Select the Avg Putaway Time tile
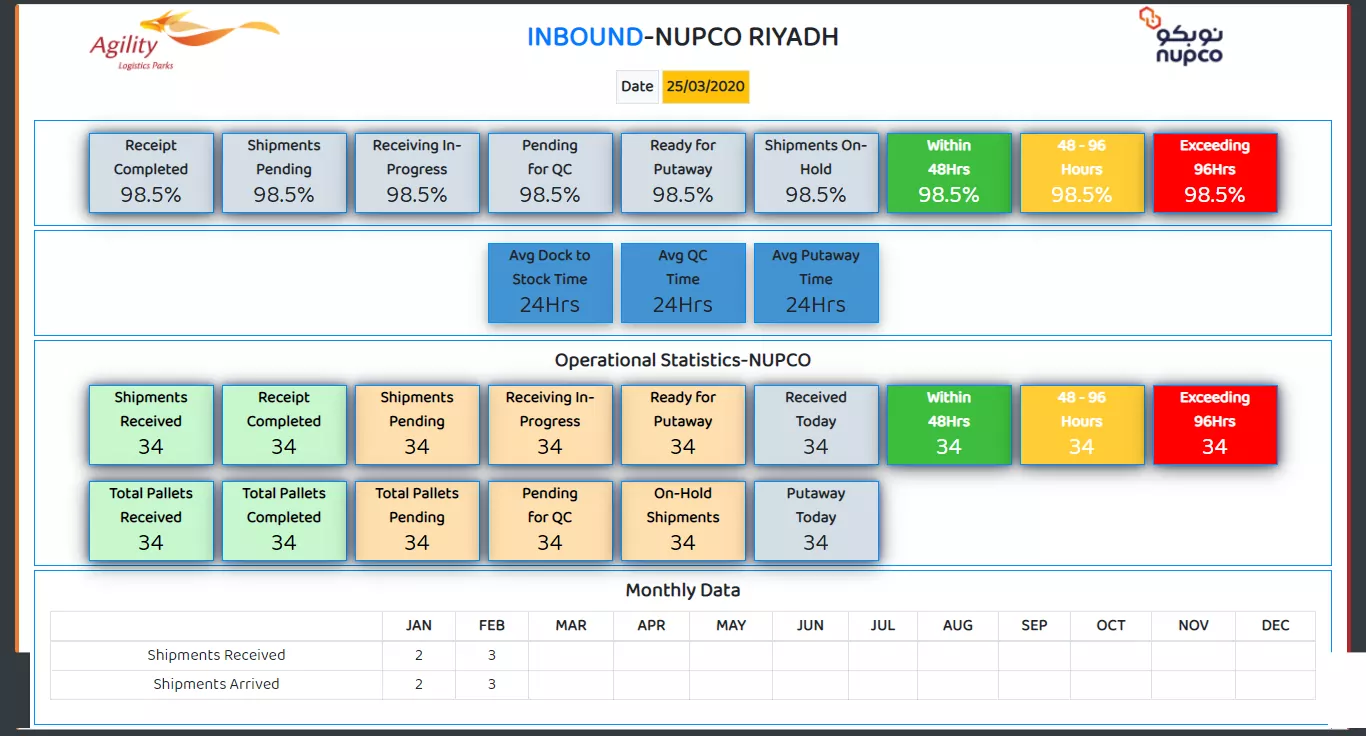The height and width of the screenshot is (736, 1366). [x=816, y=283]
